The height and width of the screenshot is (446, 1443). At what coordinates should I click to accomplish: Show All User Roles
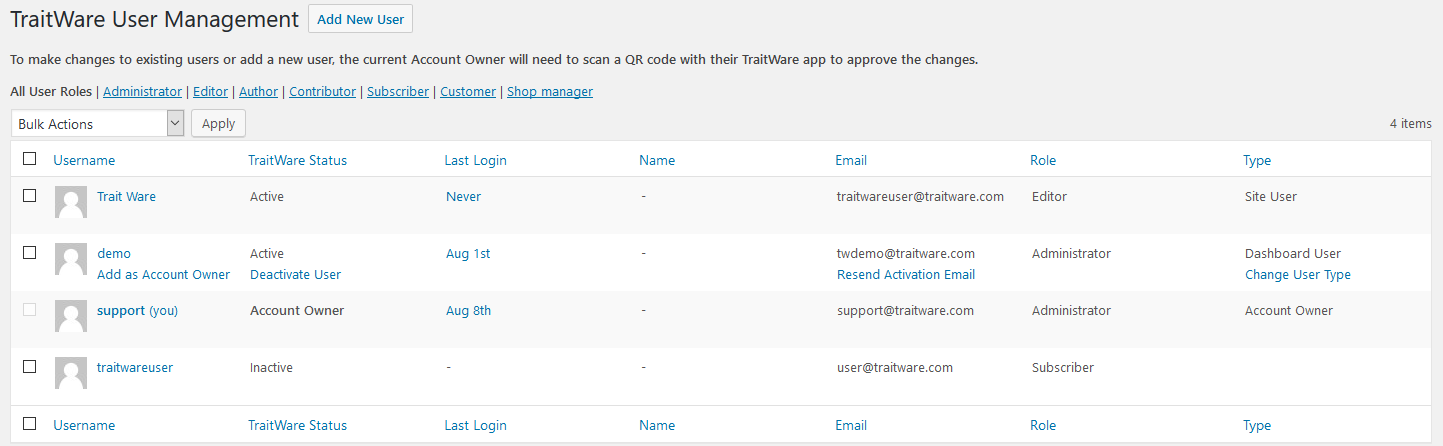51,91
